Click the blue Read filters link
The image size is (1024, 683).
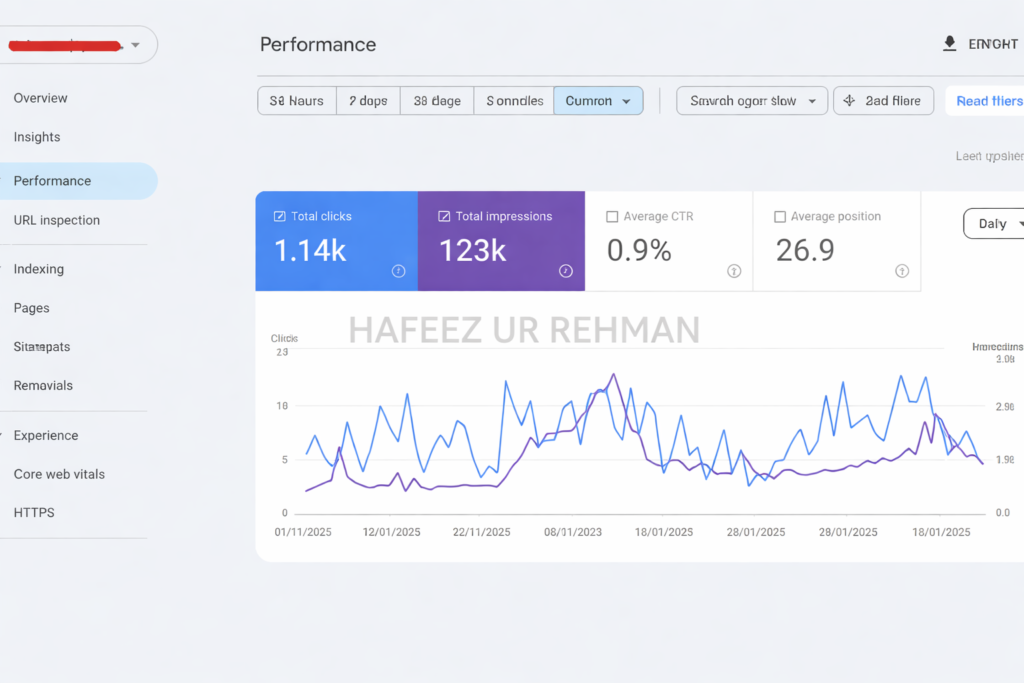tap(989, 101)
